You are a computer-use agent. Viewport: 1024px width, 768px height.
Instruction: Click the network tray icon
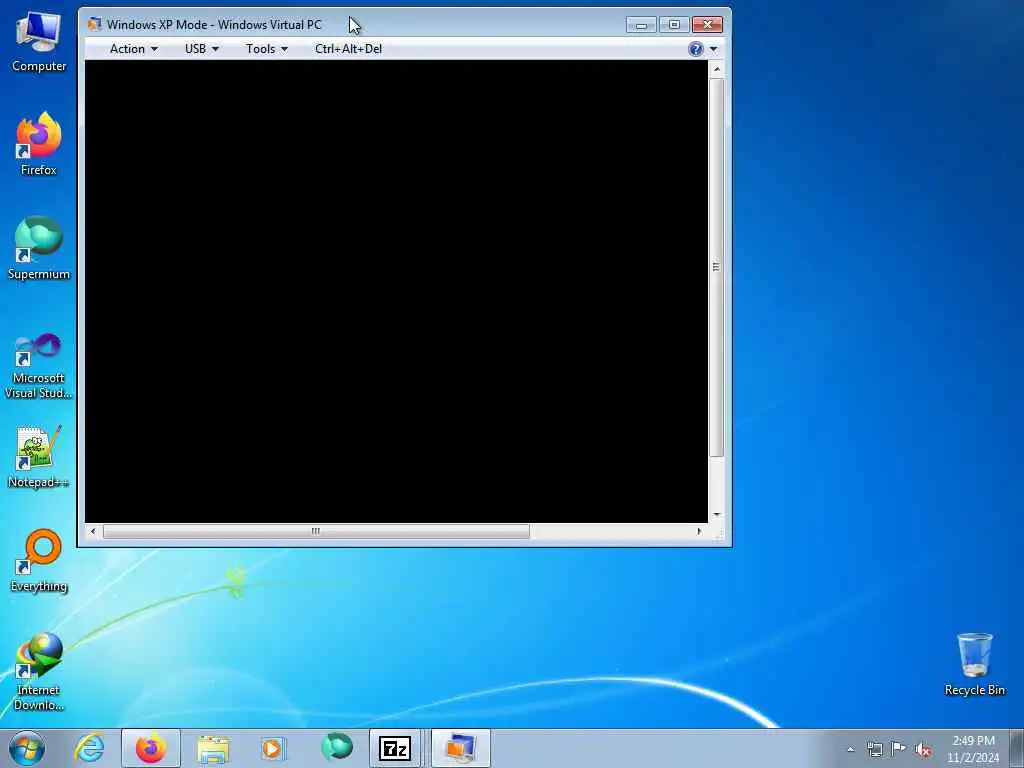874,749
